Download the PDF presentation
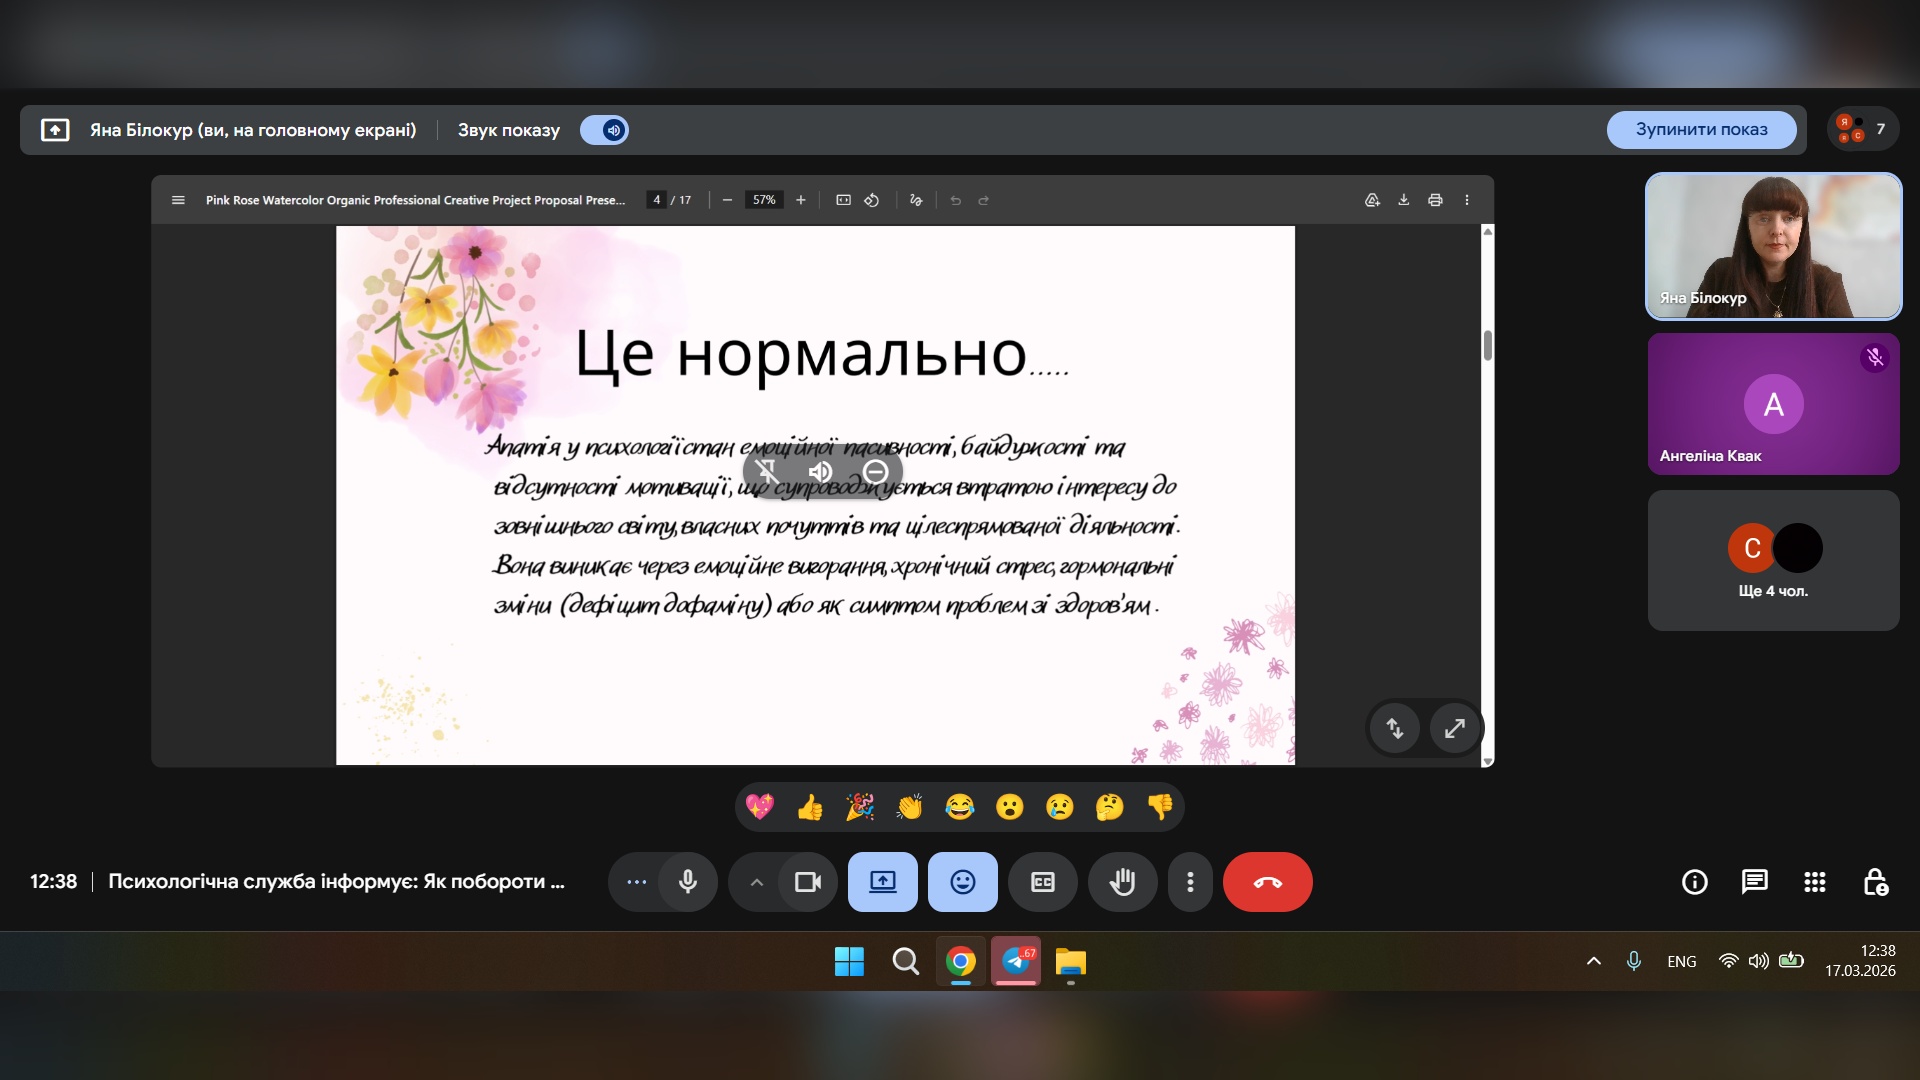Viewport: 1920px width, 1080px height. (1403, 200)
